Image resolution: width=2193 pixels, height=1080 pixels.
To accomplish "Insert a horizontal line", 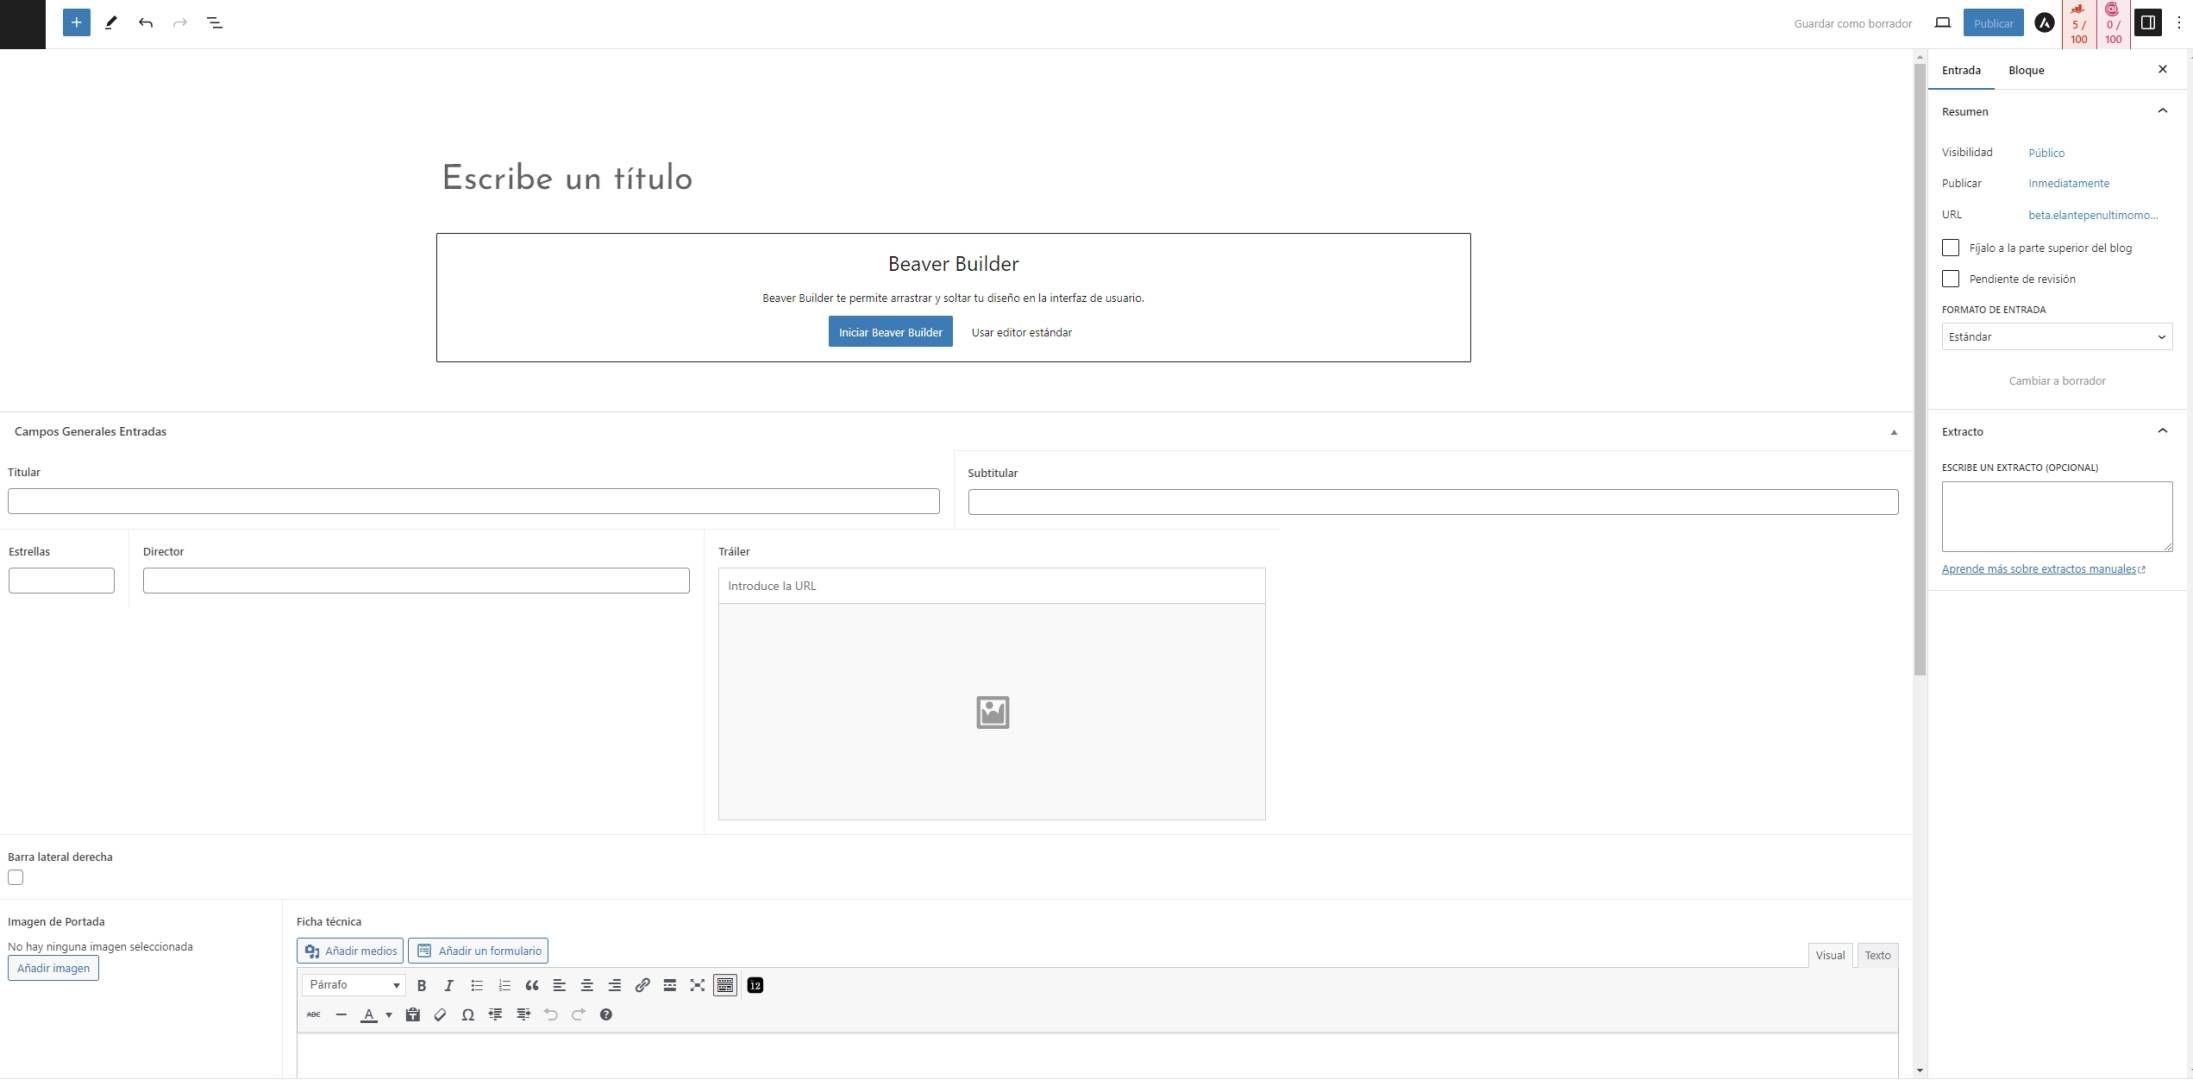I will [341, 1014].
